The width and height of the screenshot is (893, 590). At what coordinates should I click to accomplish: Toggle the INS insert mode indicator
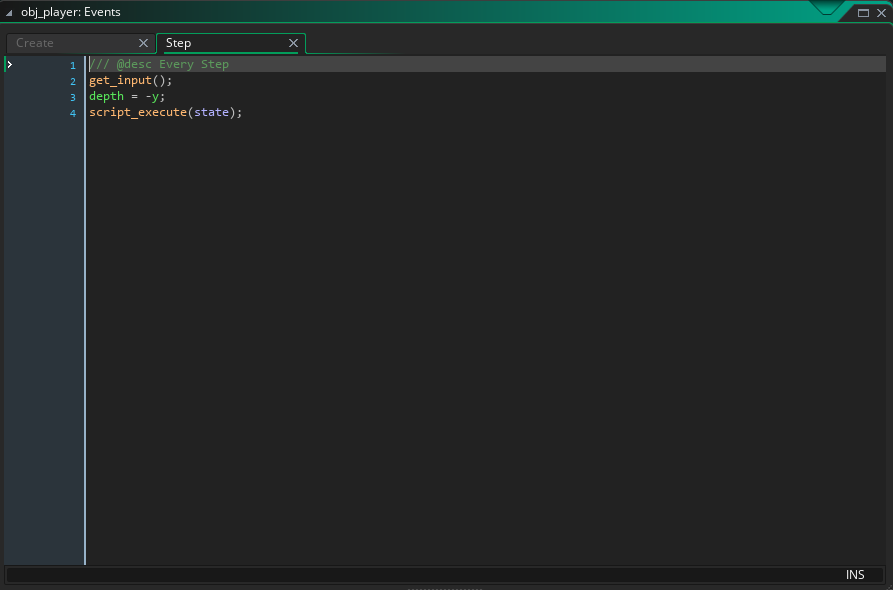pos(855,575)
